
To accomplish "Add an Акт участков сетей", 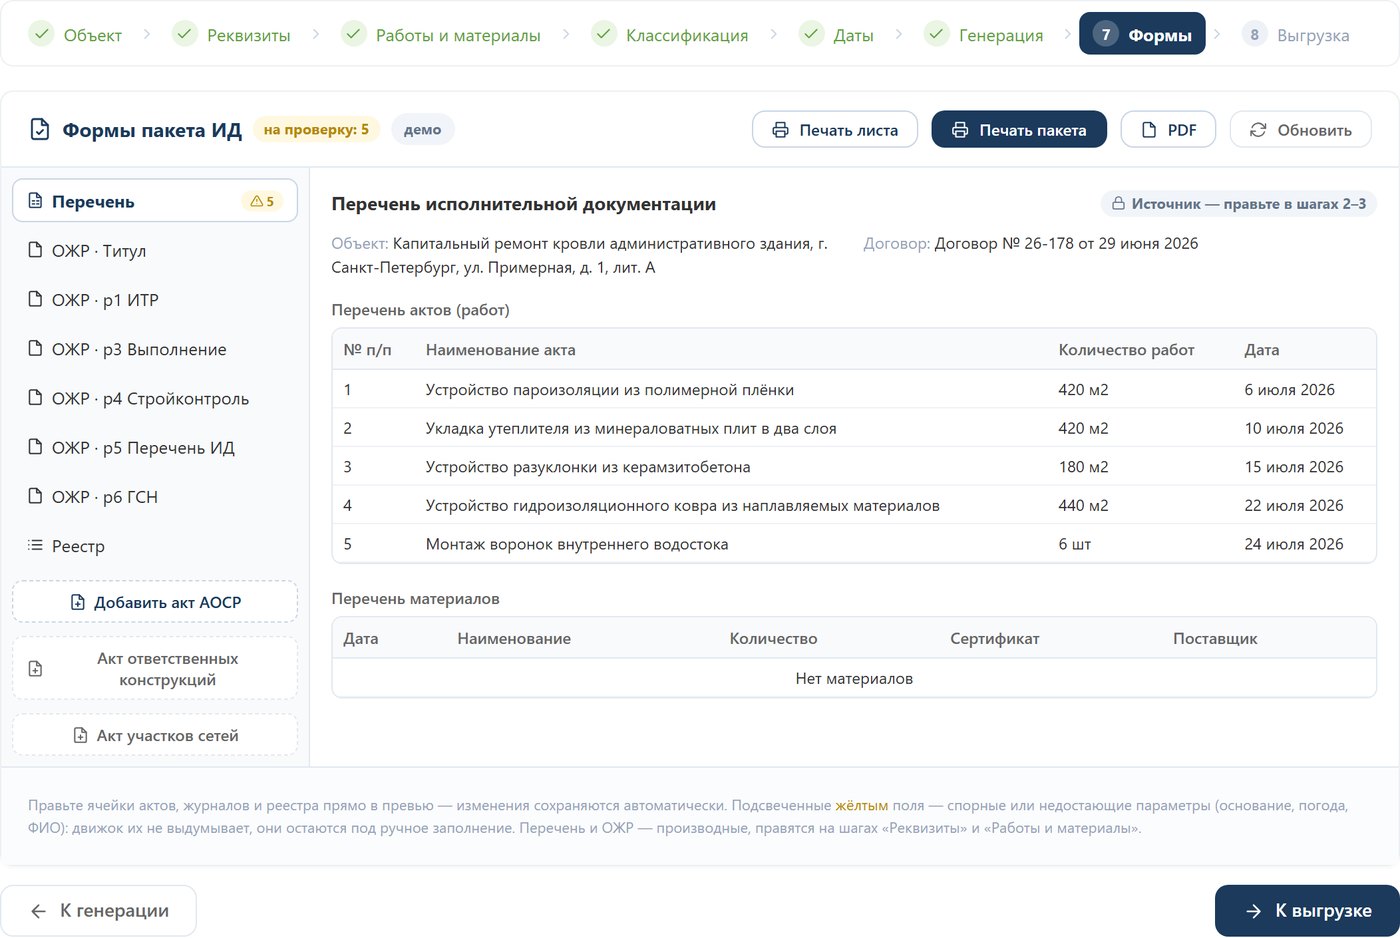I will coord(155,735).
